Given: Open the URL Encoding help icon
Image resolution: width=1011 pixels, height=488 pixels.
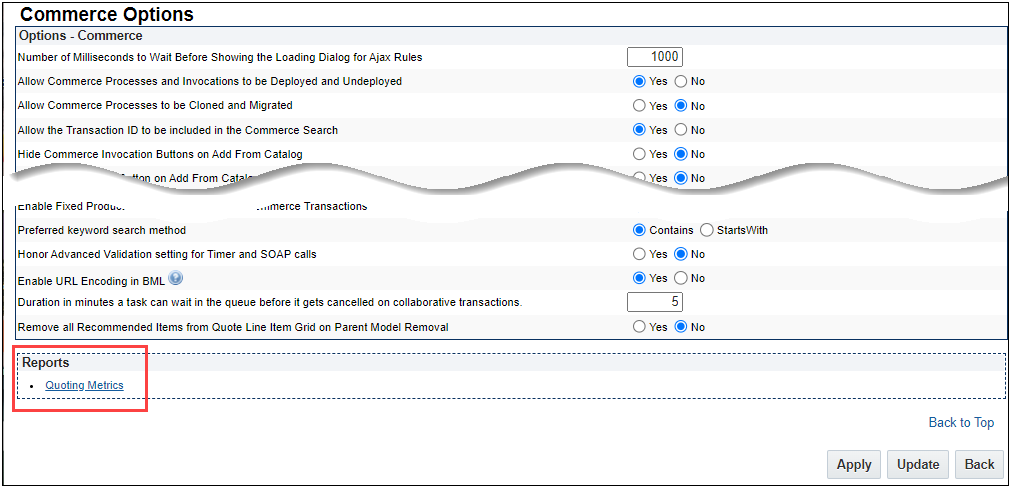Looking at the screenshot, I should tap(175, 278).
